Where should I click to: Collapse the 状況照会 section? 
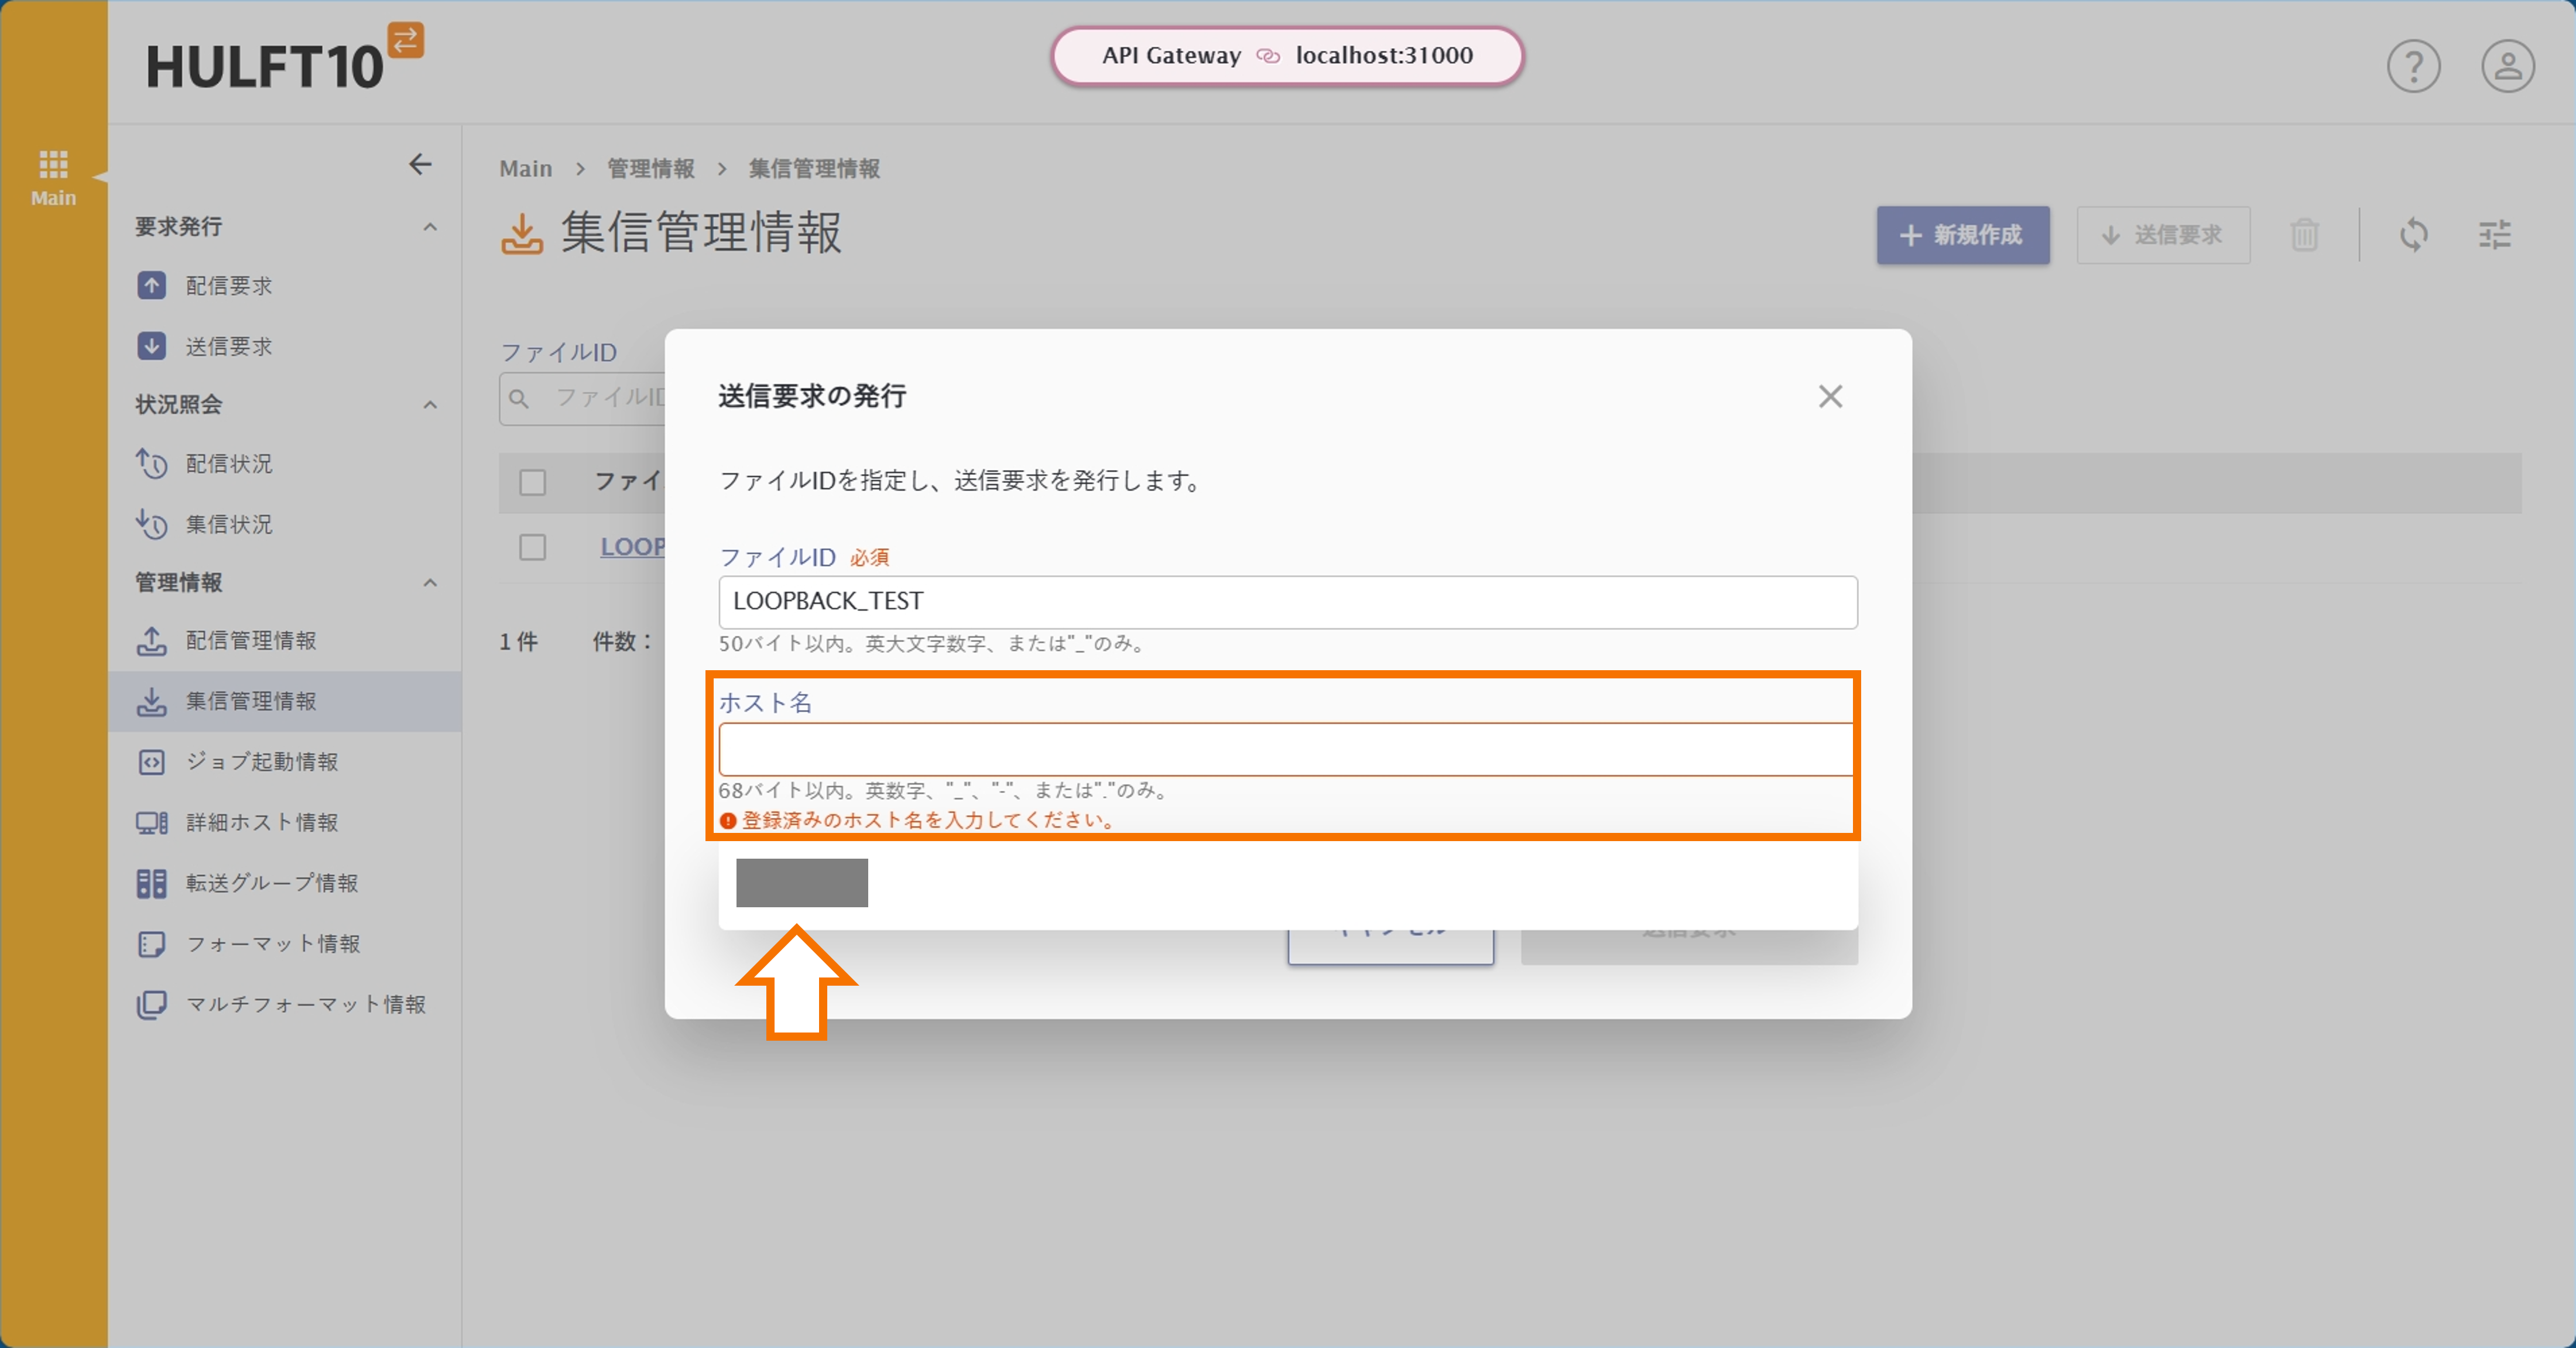430,405
